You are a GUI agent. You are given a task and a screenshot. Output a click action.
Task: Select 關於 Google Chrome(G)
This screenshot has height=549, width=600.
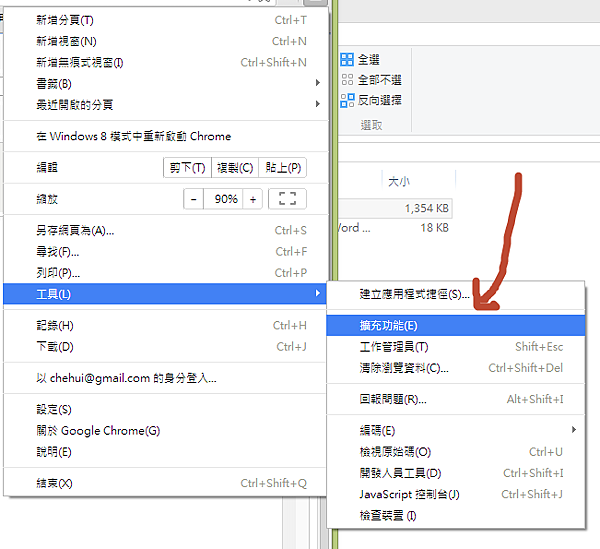[165, 431]
